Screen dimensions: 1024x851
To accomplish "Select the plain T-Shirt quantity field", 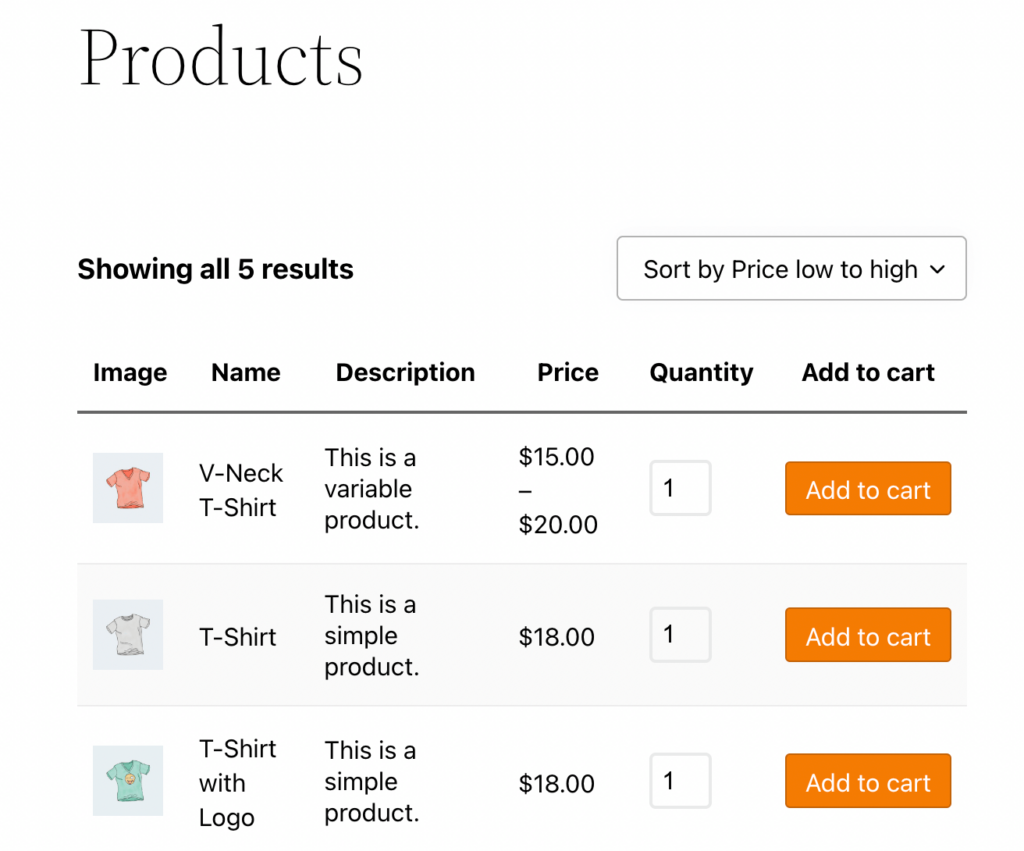I will tap(680, 634).
